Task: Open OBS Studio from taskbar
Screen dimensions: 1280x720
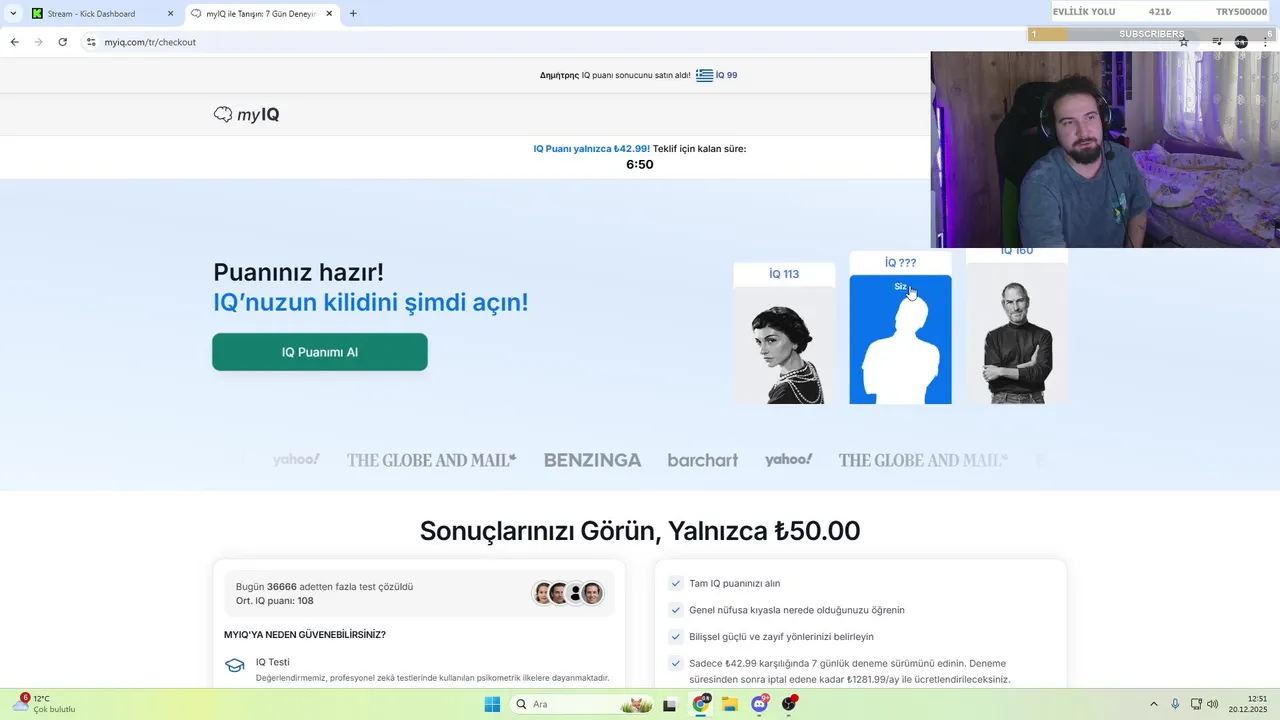Action: point(789,704)
